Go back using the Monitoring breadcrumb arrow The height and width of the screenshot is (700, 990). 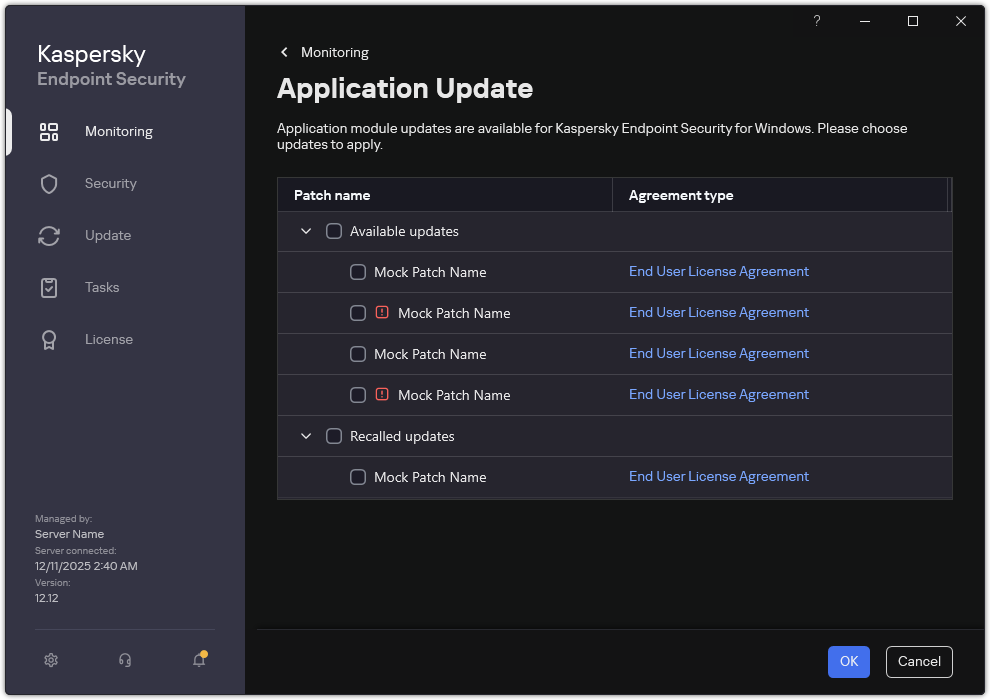pyautogui.click(x=284, y=52)
